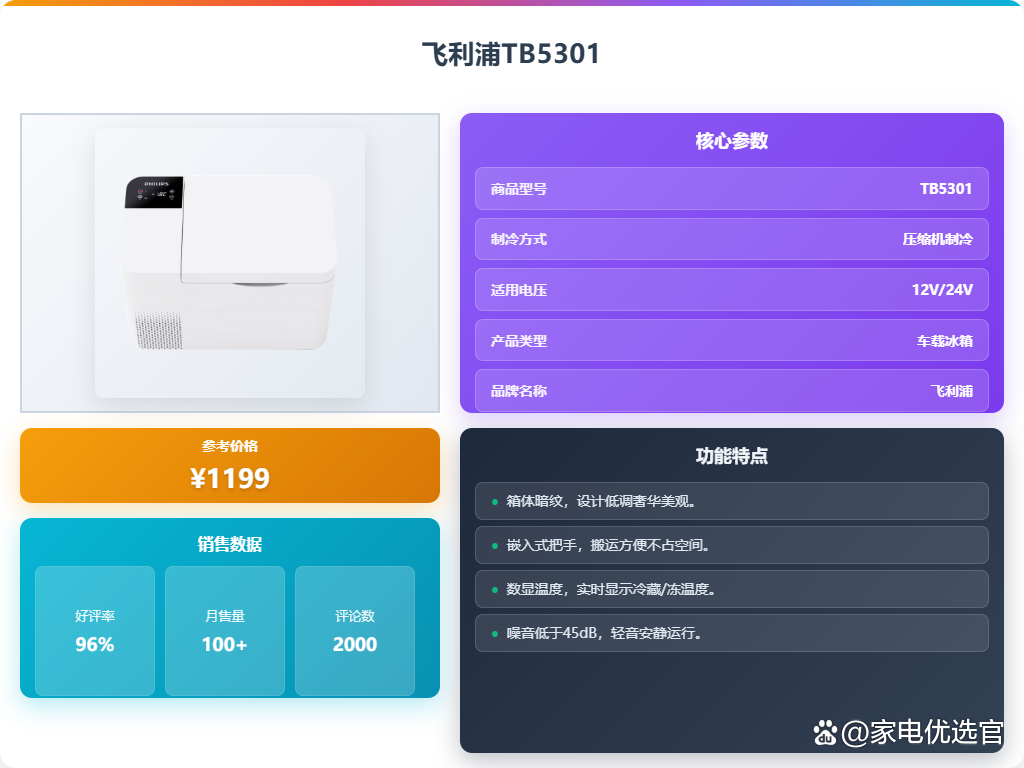Image resolution: width=1024 pixels, height=768 pixels.
Task: Click the green bullet beside 噪音低于45dB feature
Action: pyautogui.click(x=494, y=633)
